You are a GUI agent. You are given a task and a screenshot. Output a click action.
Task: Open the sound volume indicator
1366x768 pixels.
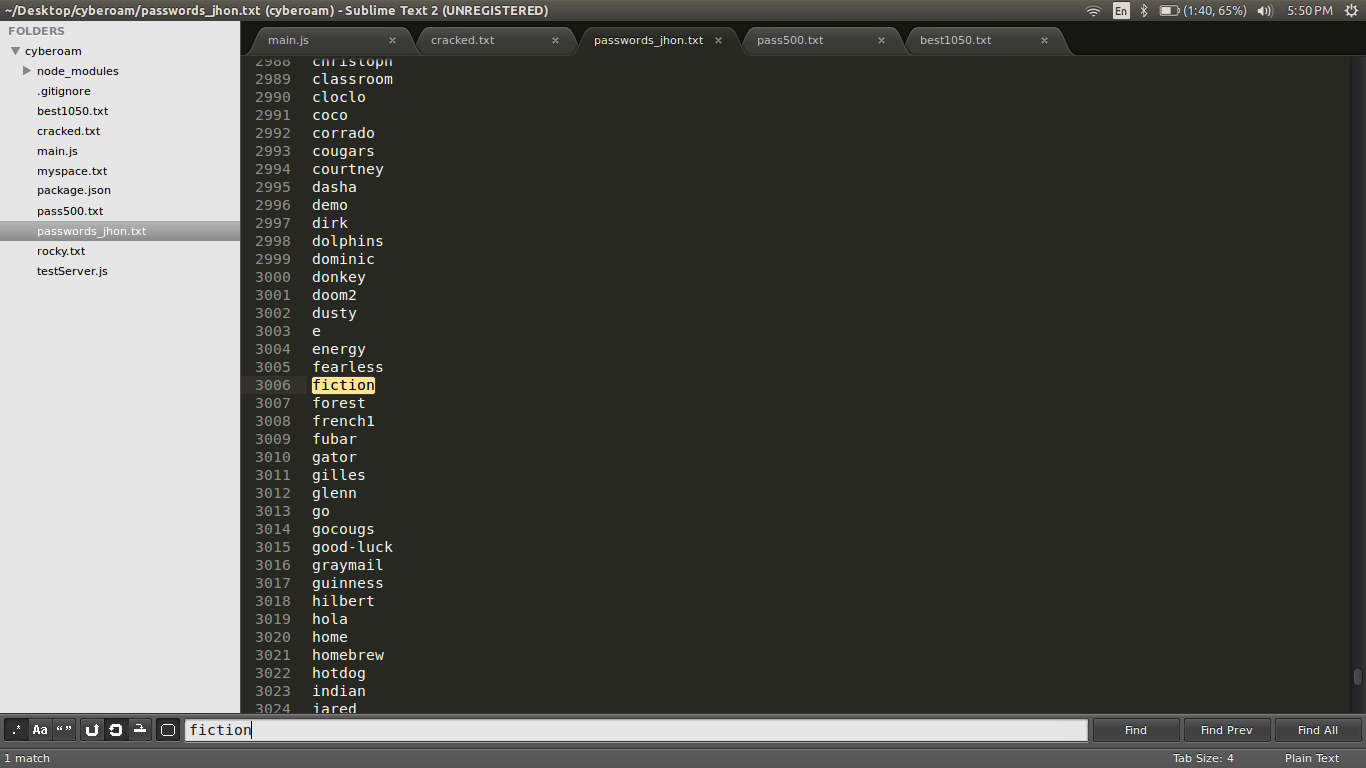pos(1265,11)
